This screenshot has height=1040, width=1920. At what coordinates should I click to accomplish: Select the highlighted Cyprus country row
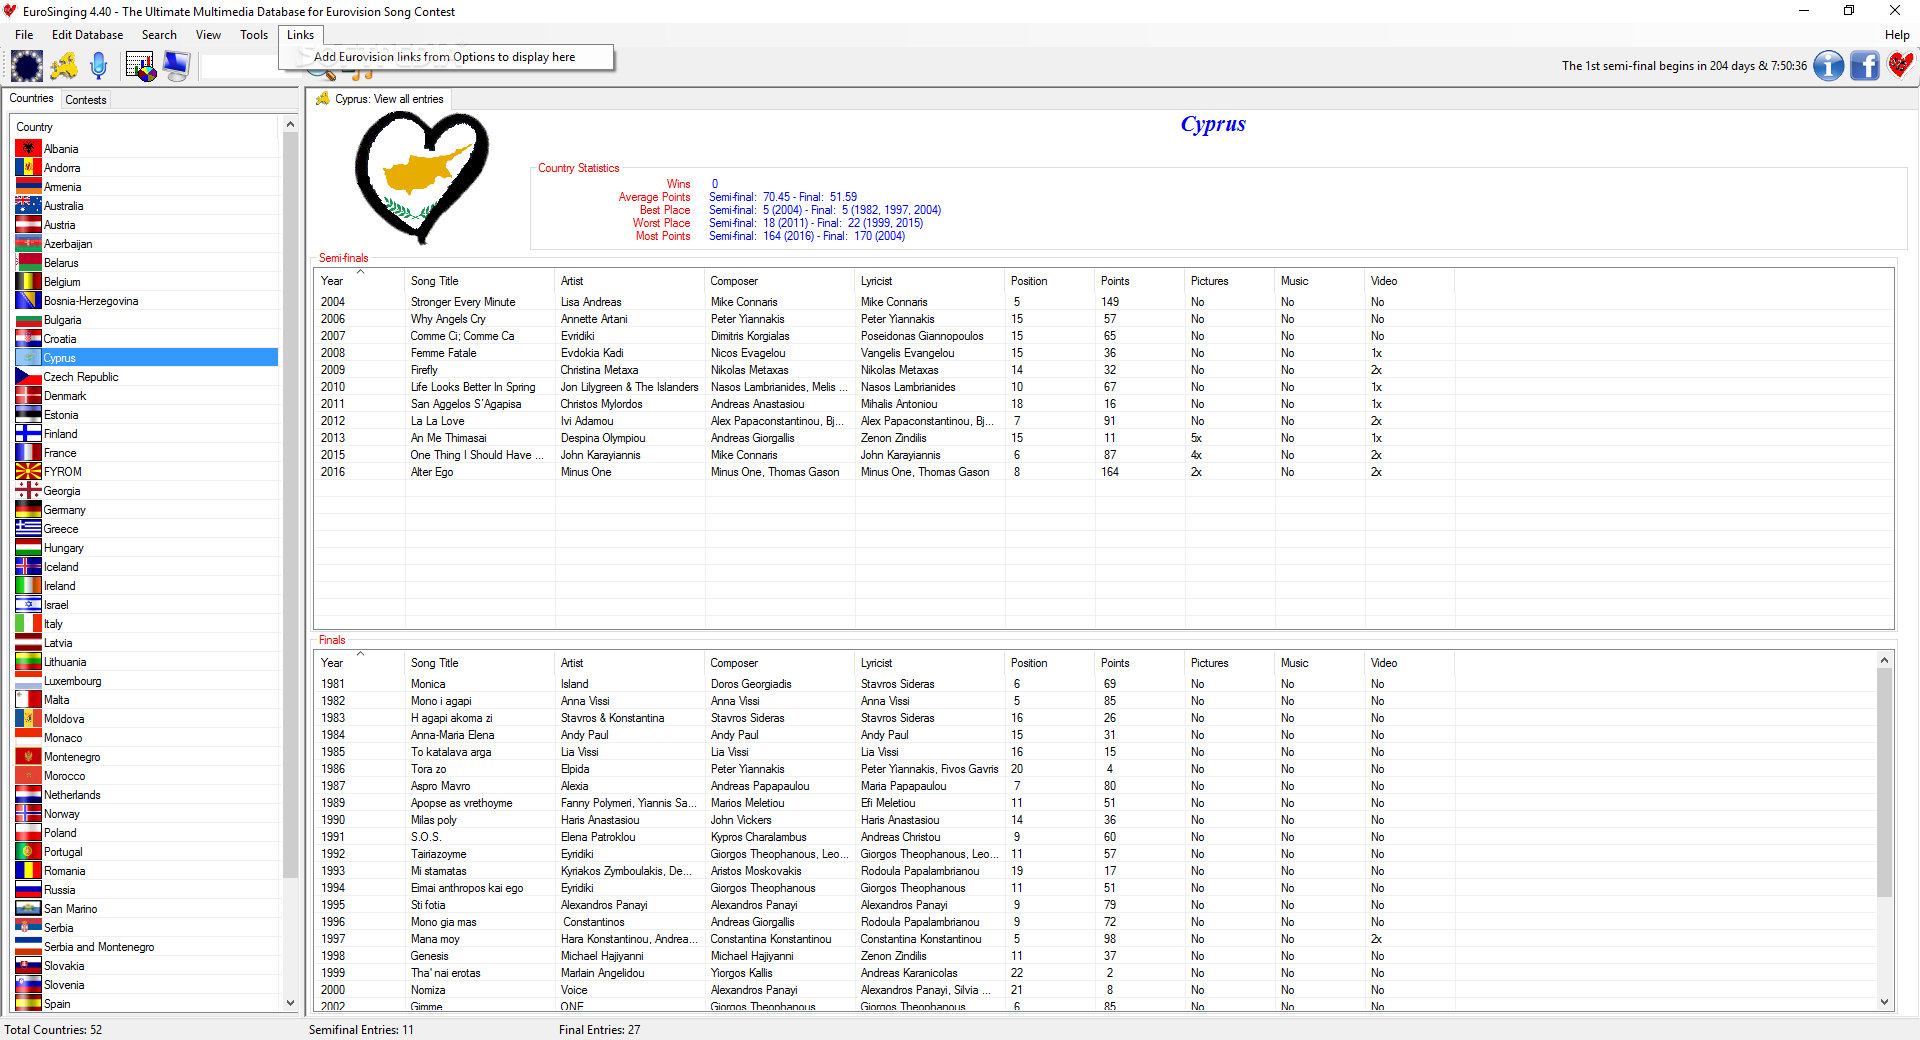click(147, 358)
